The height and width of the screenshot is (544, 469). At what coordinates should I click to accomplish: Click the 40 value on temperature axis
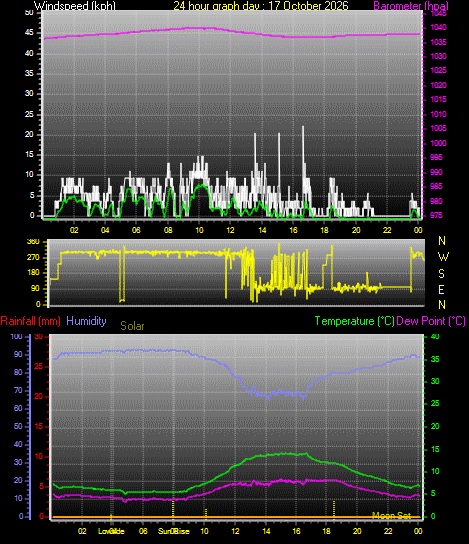tap(435, 336)
